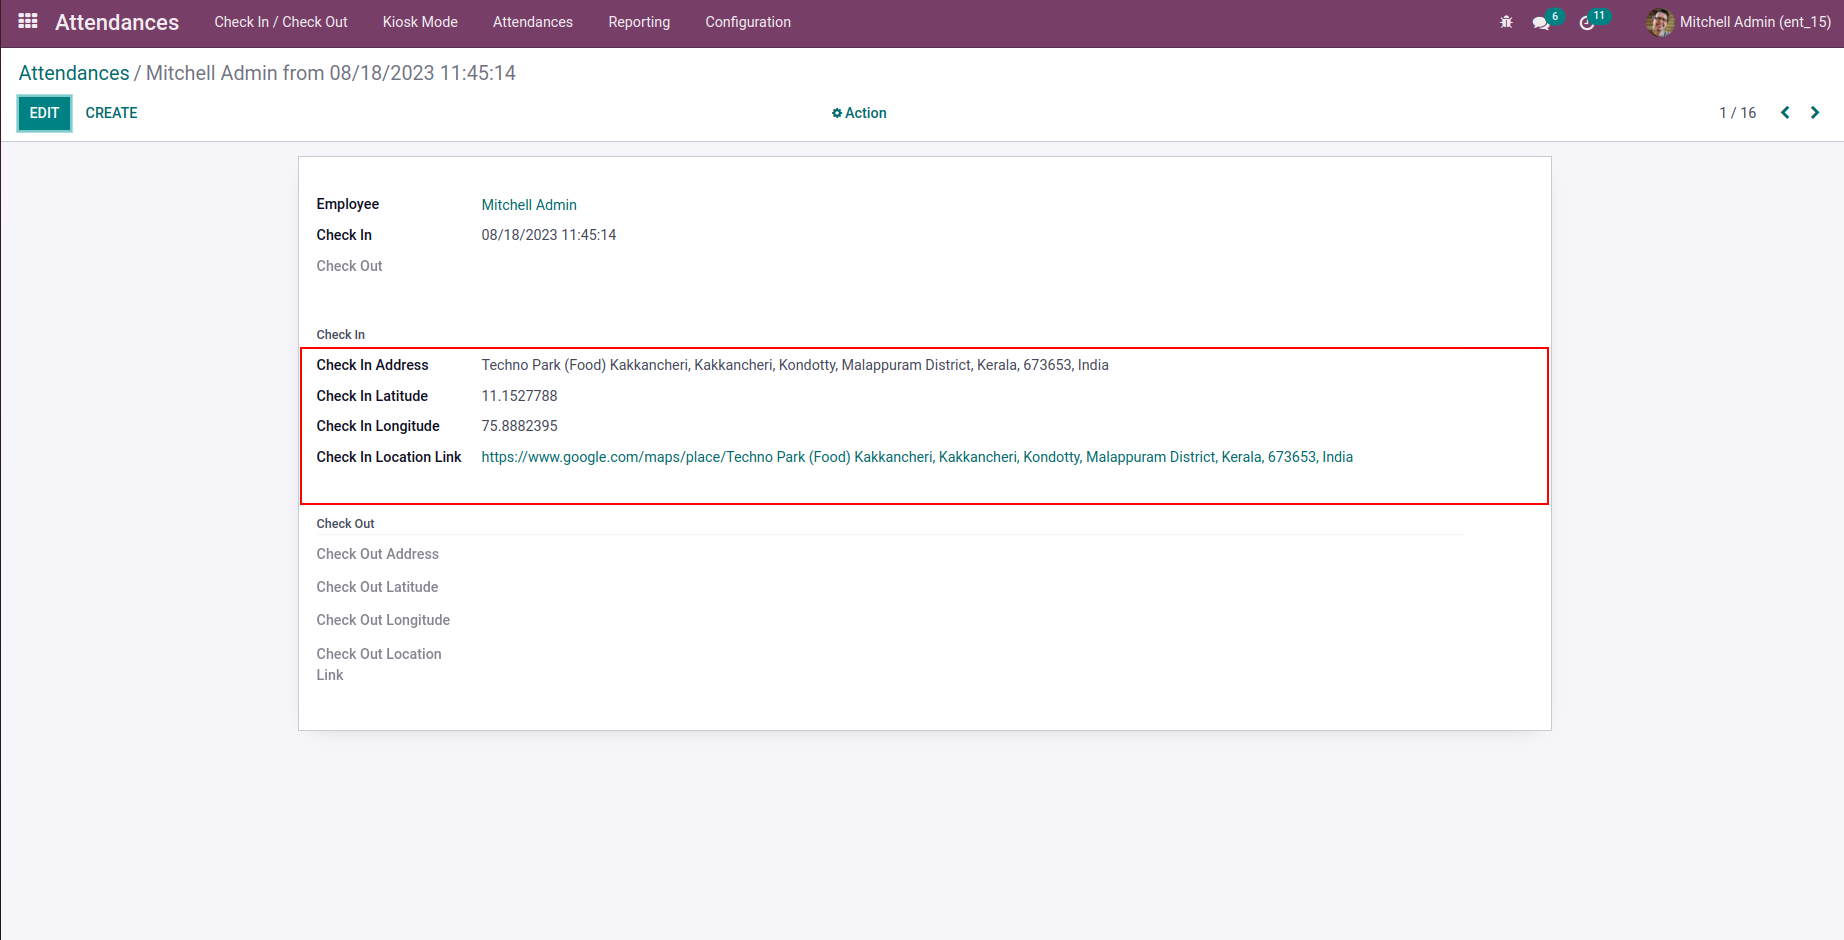Open Attendances menu in top bar
Screen dimensions: 1844x940
[x=533, y=22]
